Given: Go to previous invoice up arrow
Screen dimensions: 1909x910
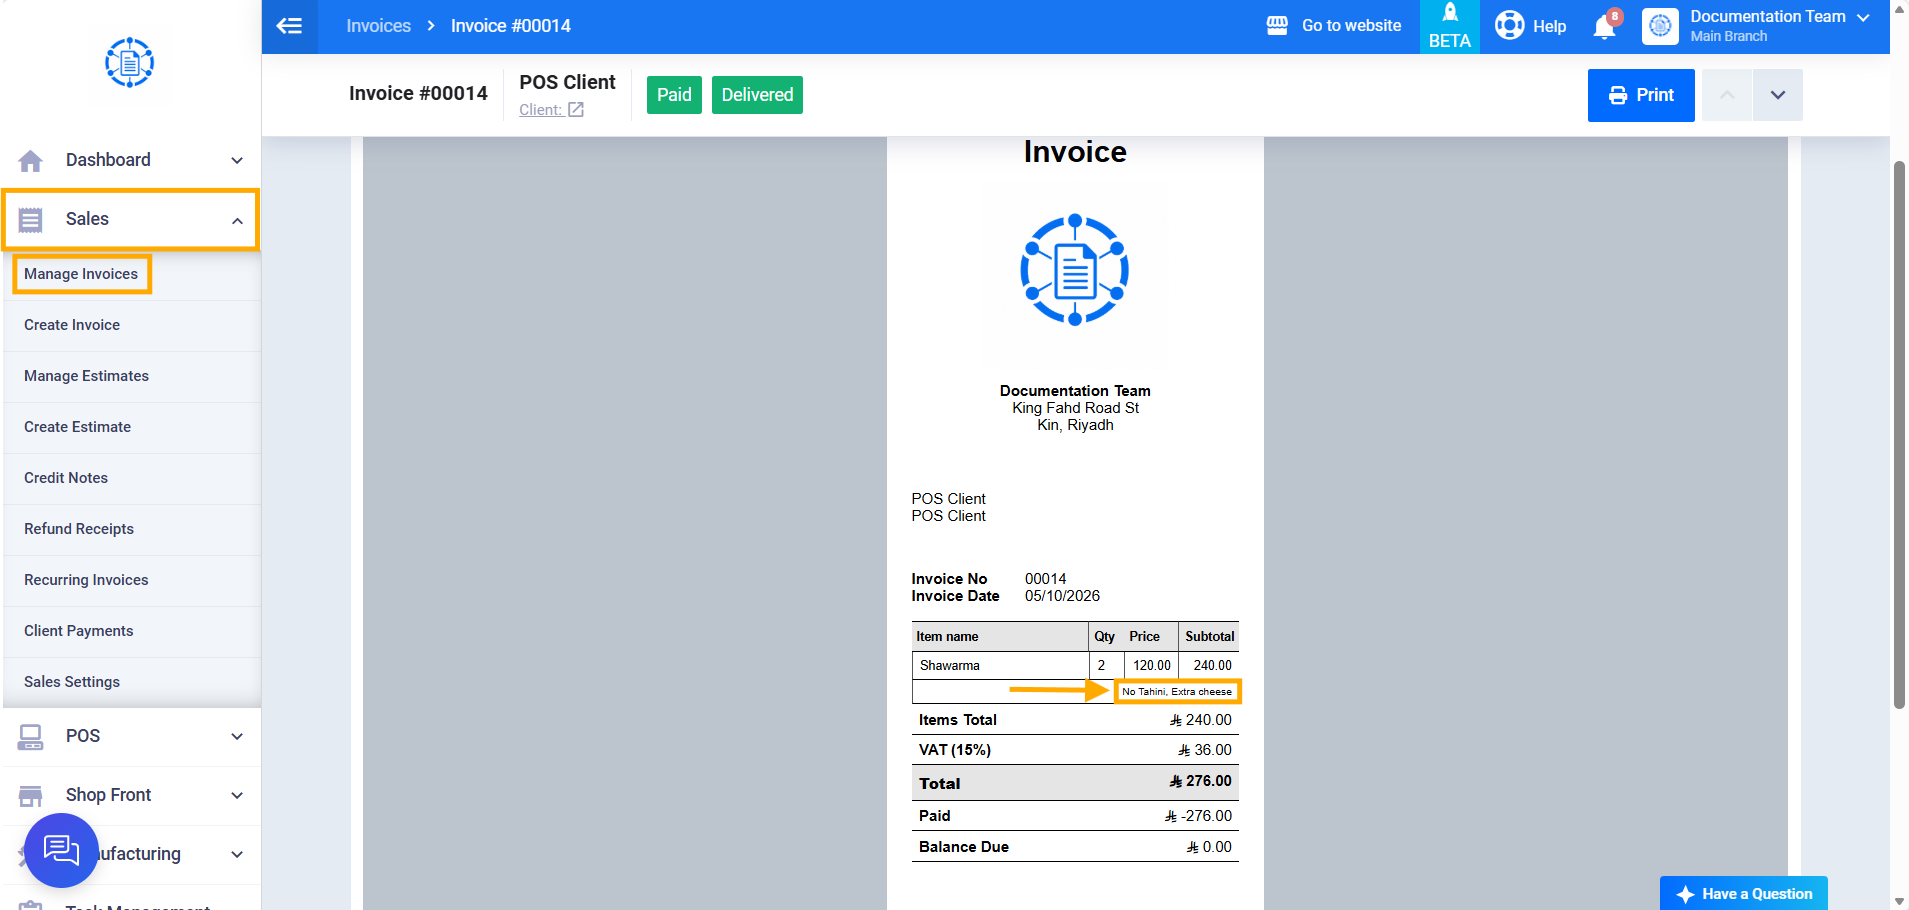Looking at the screenshot, I should tap(1727, 95).
